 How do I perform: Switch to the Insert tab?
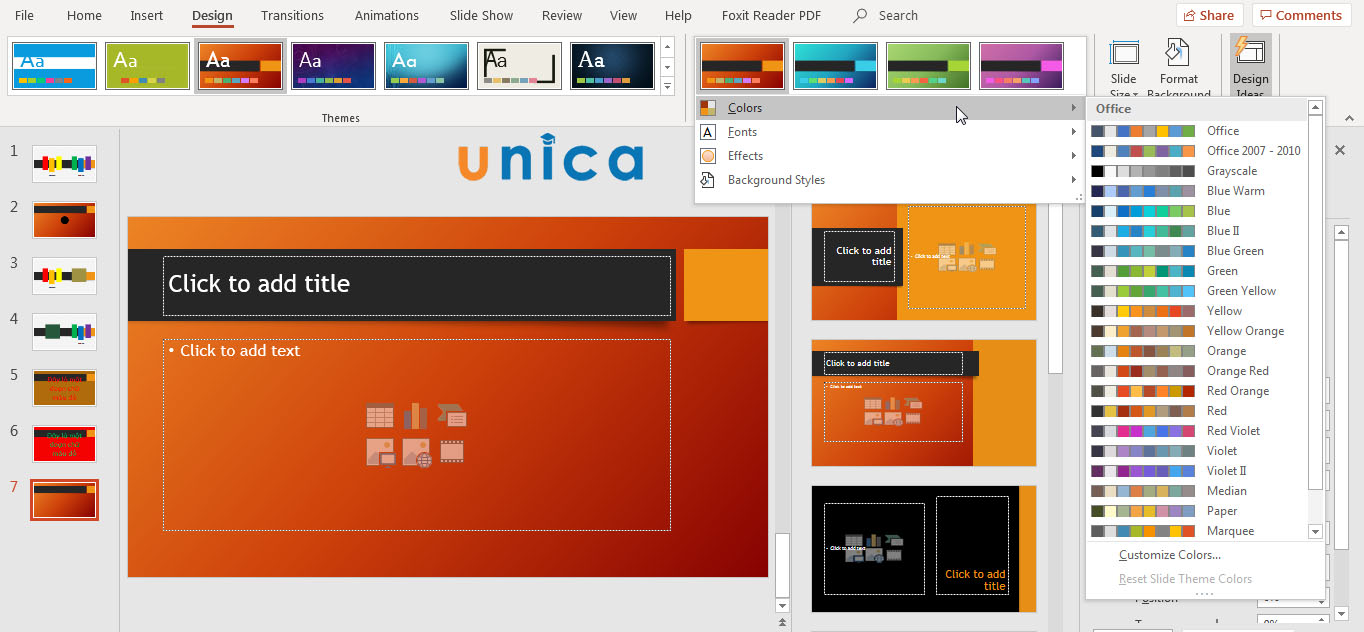[x=147, y=16]
